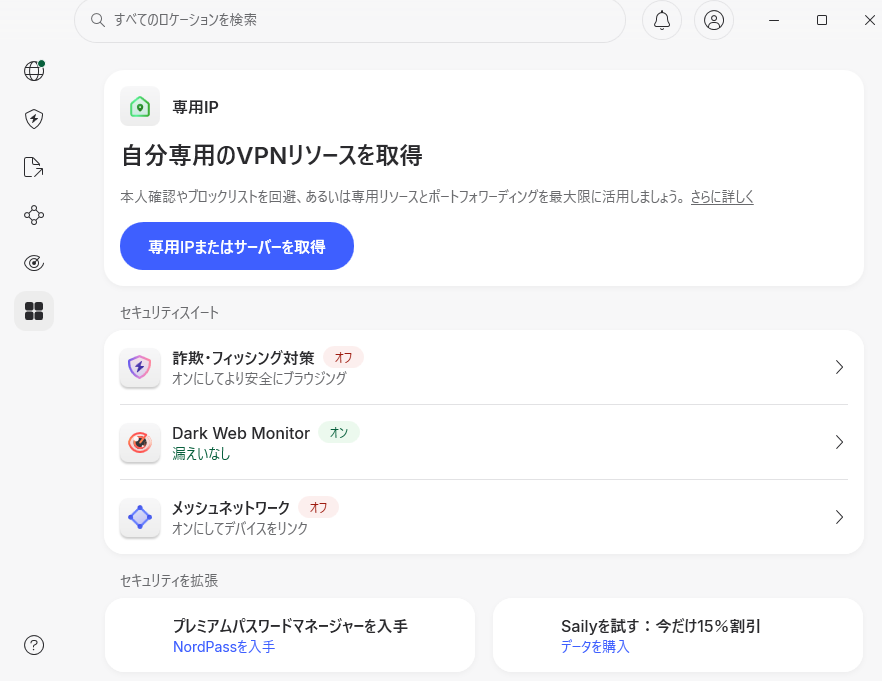Screen dimensions: 882x681
Task: Open notifications bell icon
Action: 662,20
